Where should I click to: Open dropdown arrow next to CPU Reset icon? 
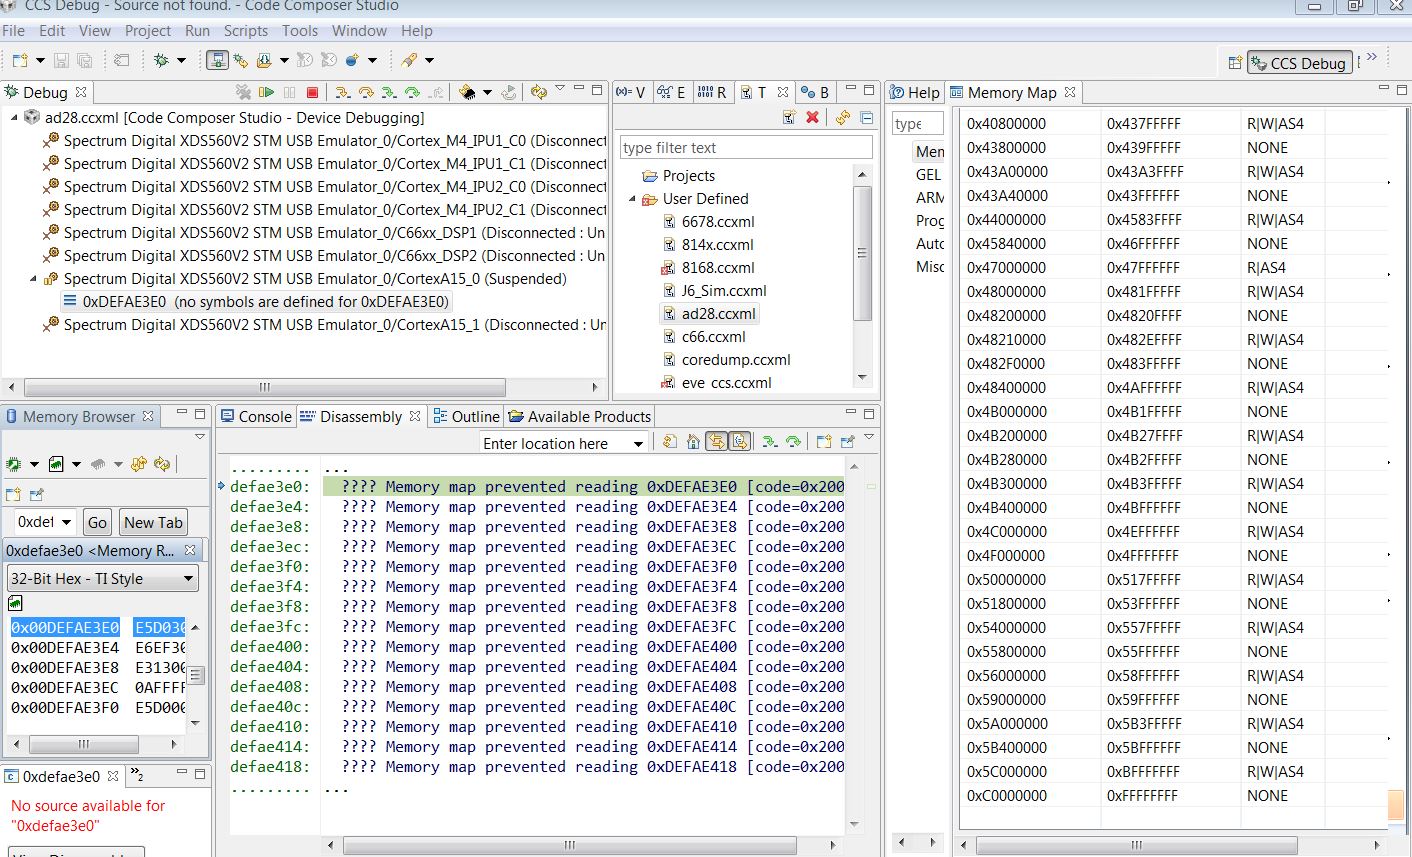coord(487,93)
